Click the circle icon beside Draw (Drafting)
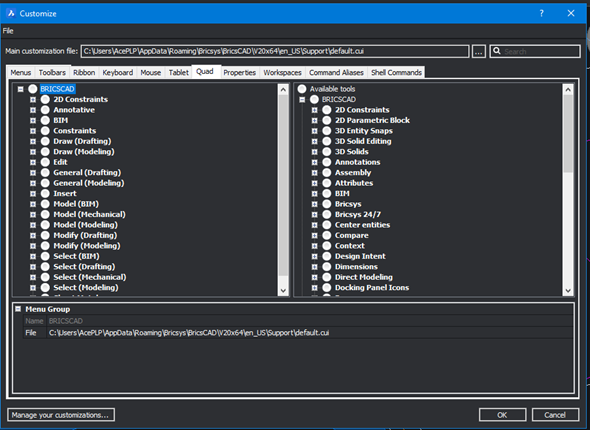 [x=45, y=141]
